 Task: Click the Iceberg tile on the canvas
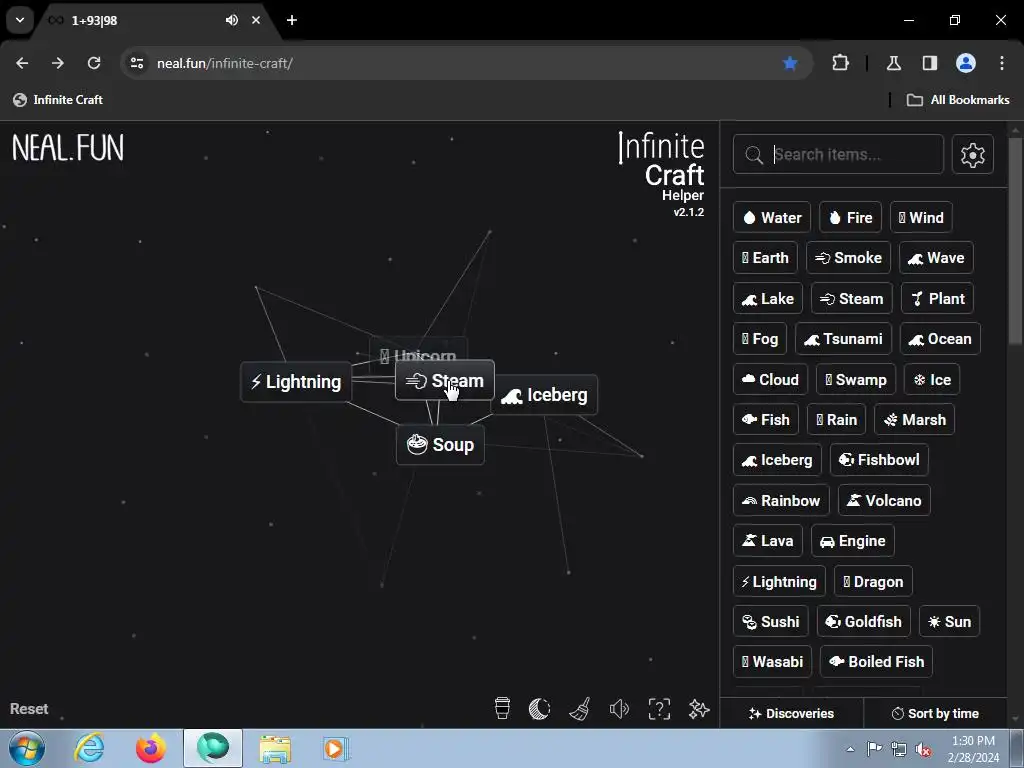point(545,395)
